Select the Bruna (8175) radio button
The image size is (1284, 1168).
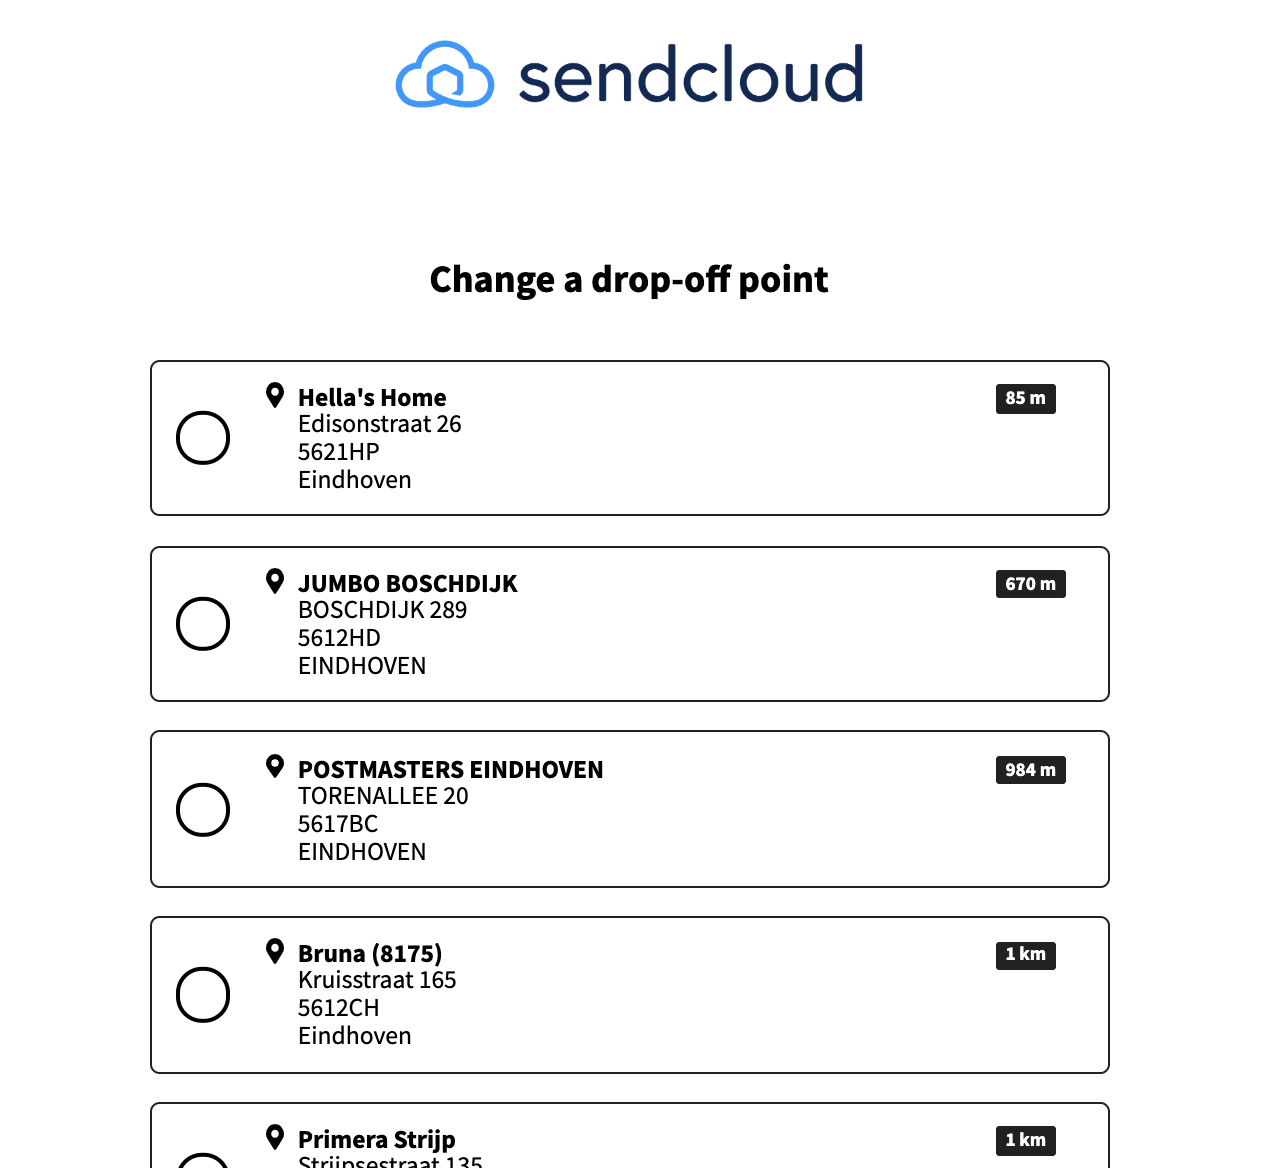tap(202, 995)
